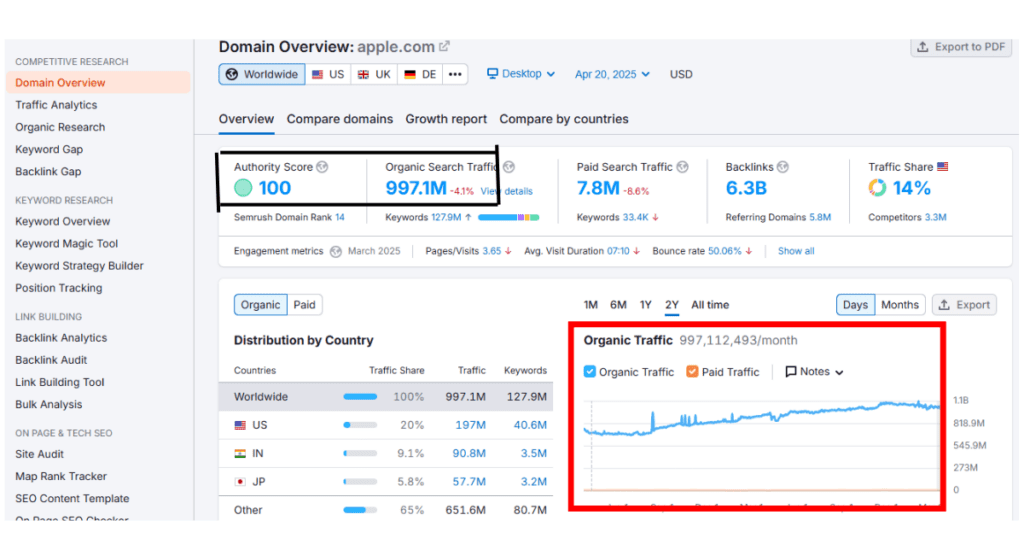Click the keywords distribution color bar
Screen dimensions: 1024x538
pos(509,217)
